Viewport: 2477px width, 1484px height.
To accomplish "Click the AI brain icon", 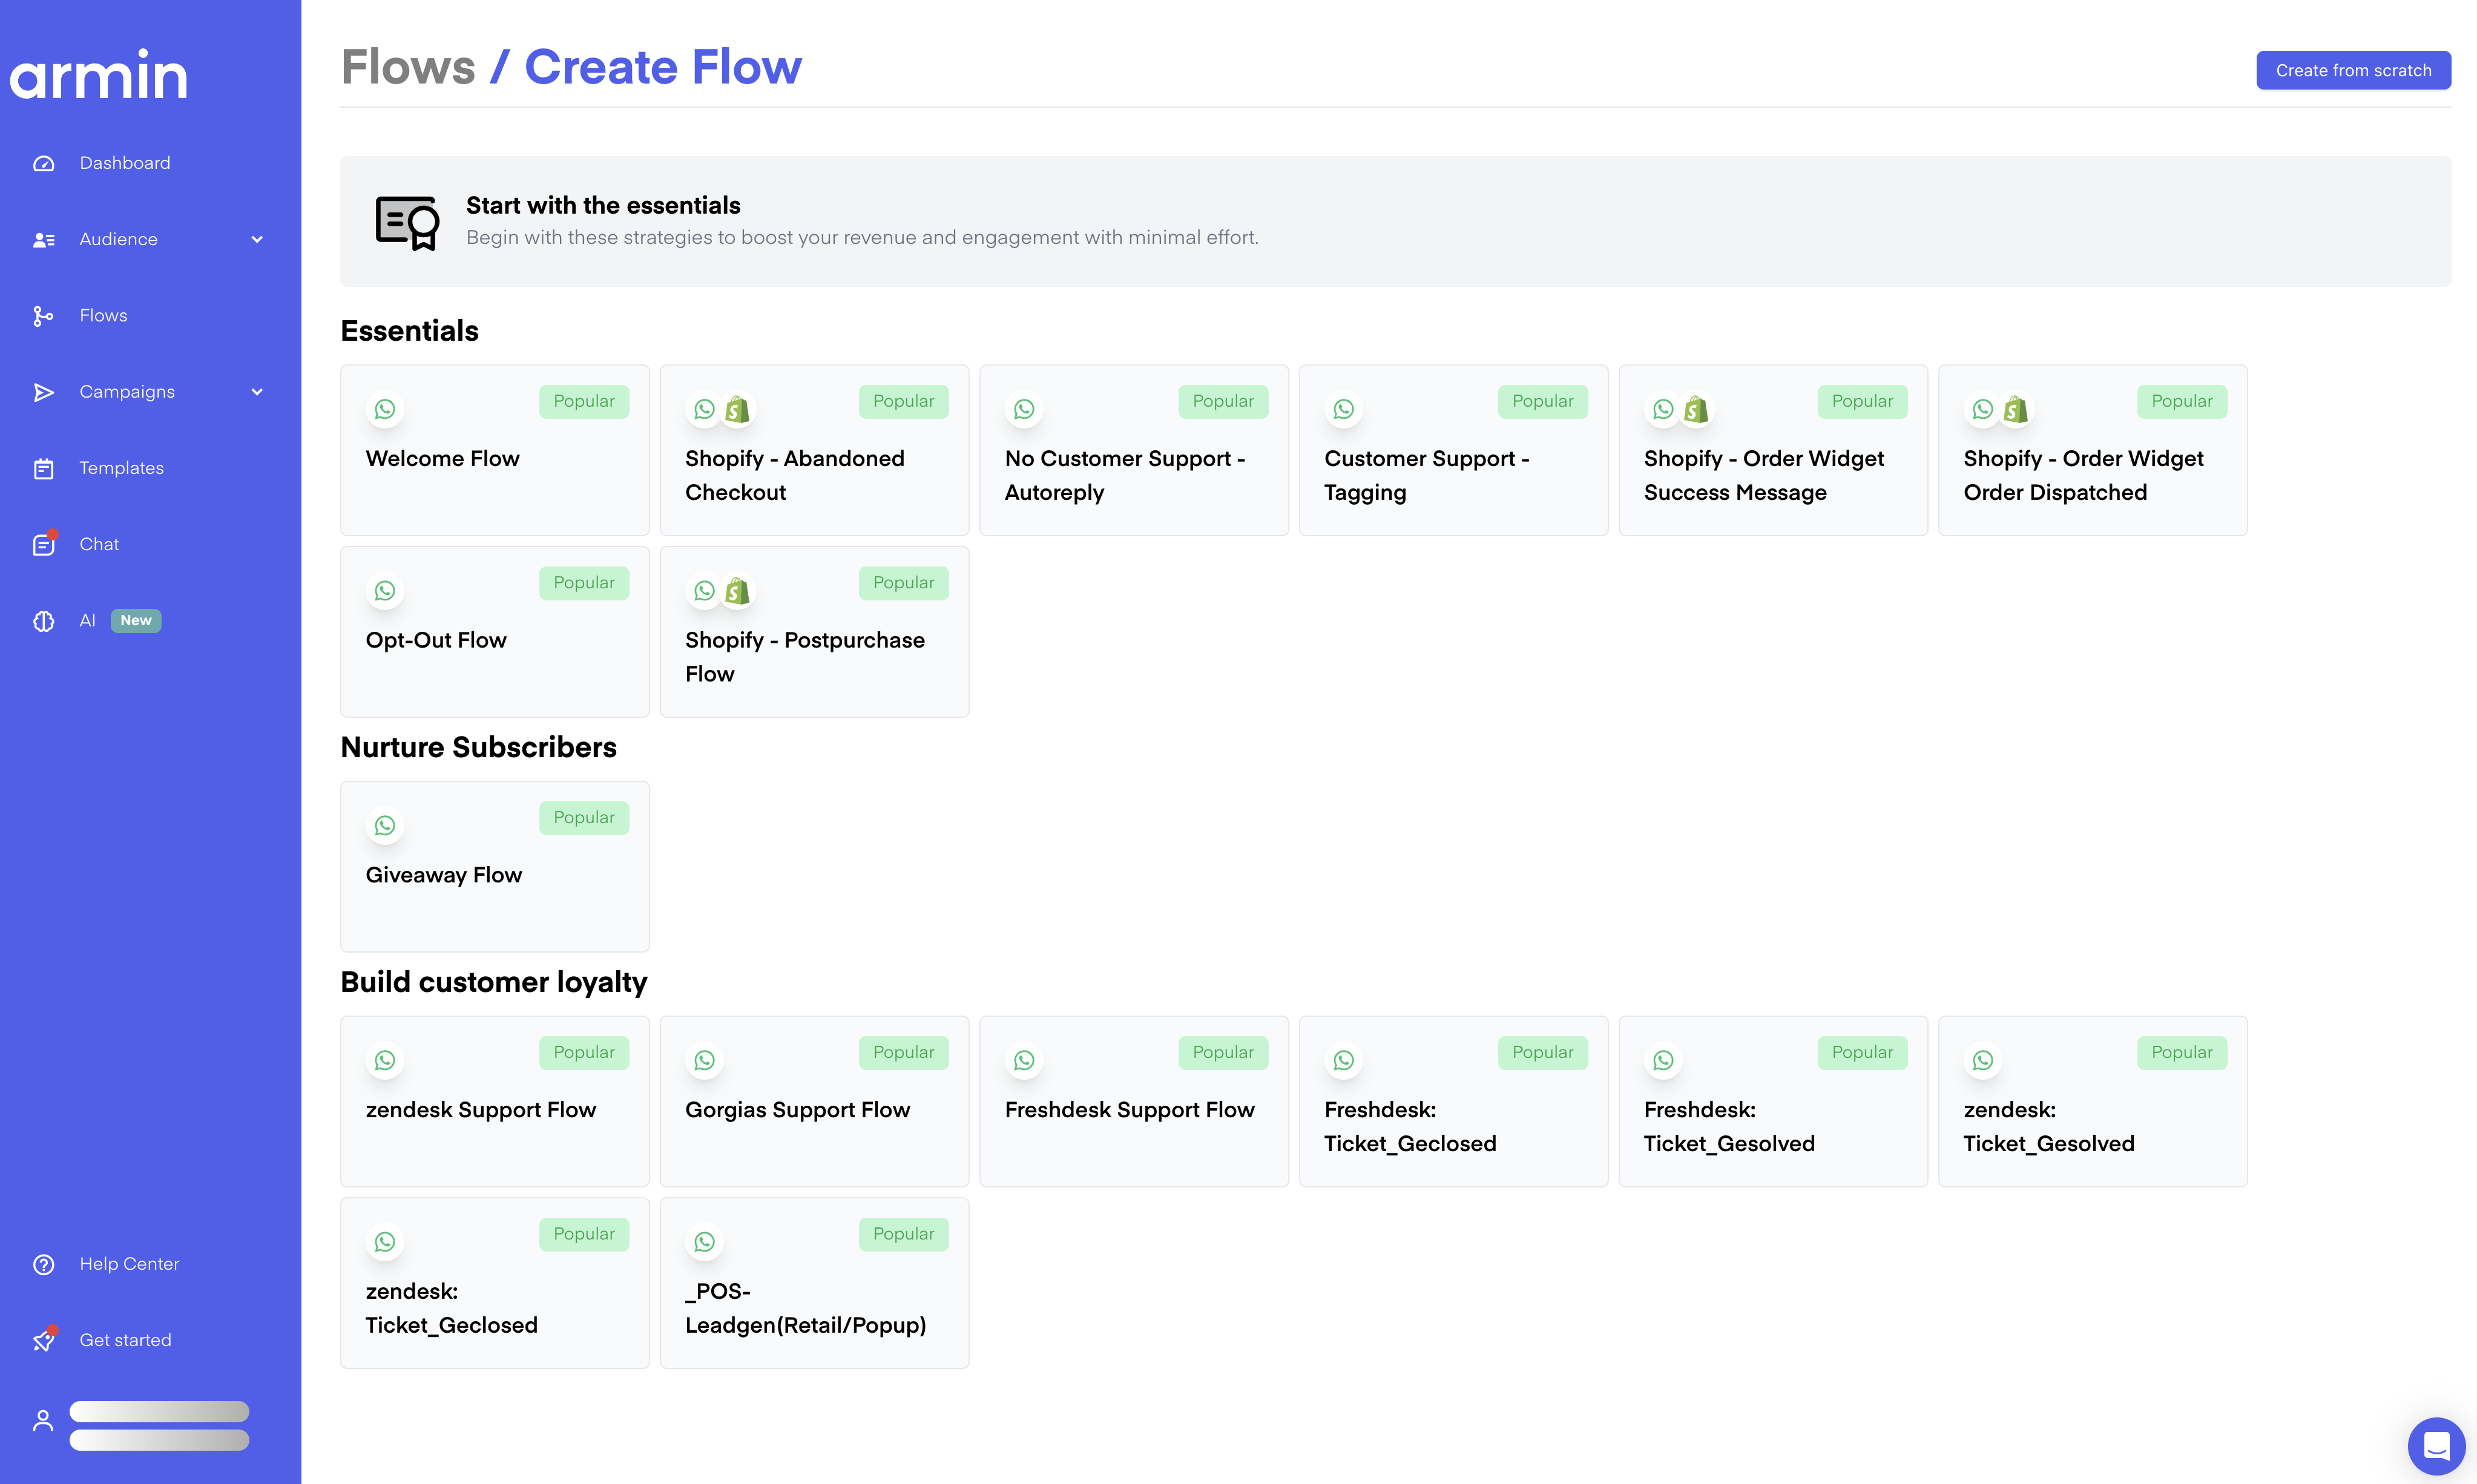I will coord(43,621).
